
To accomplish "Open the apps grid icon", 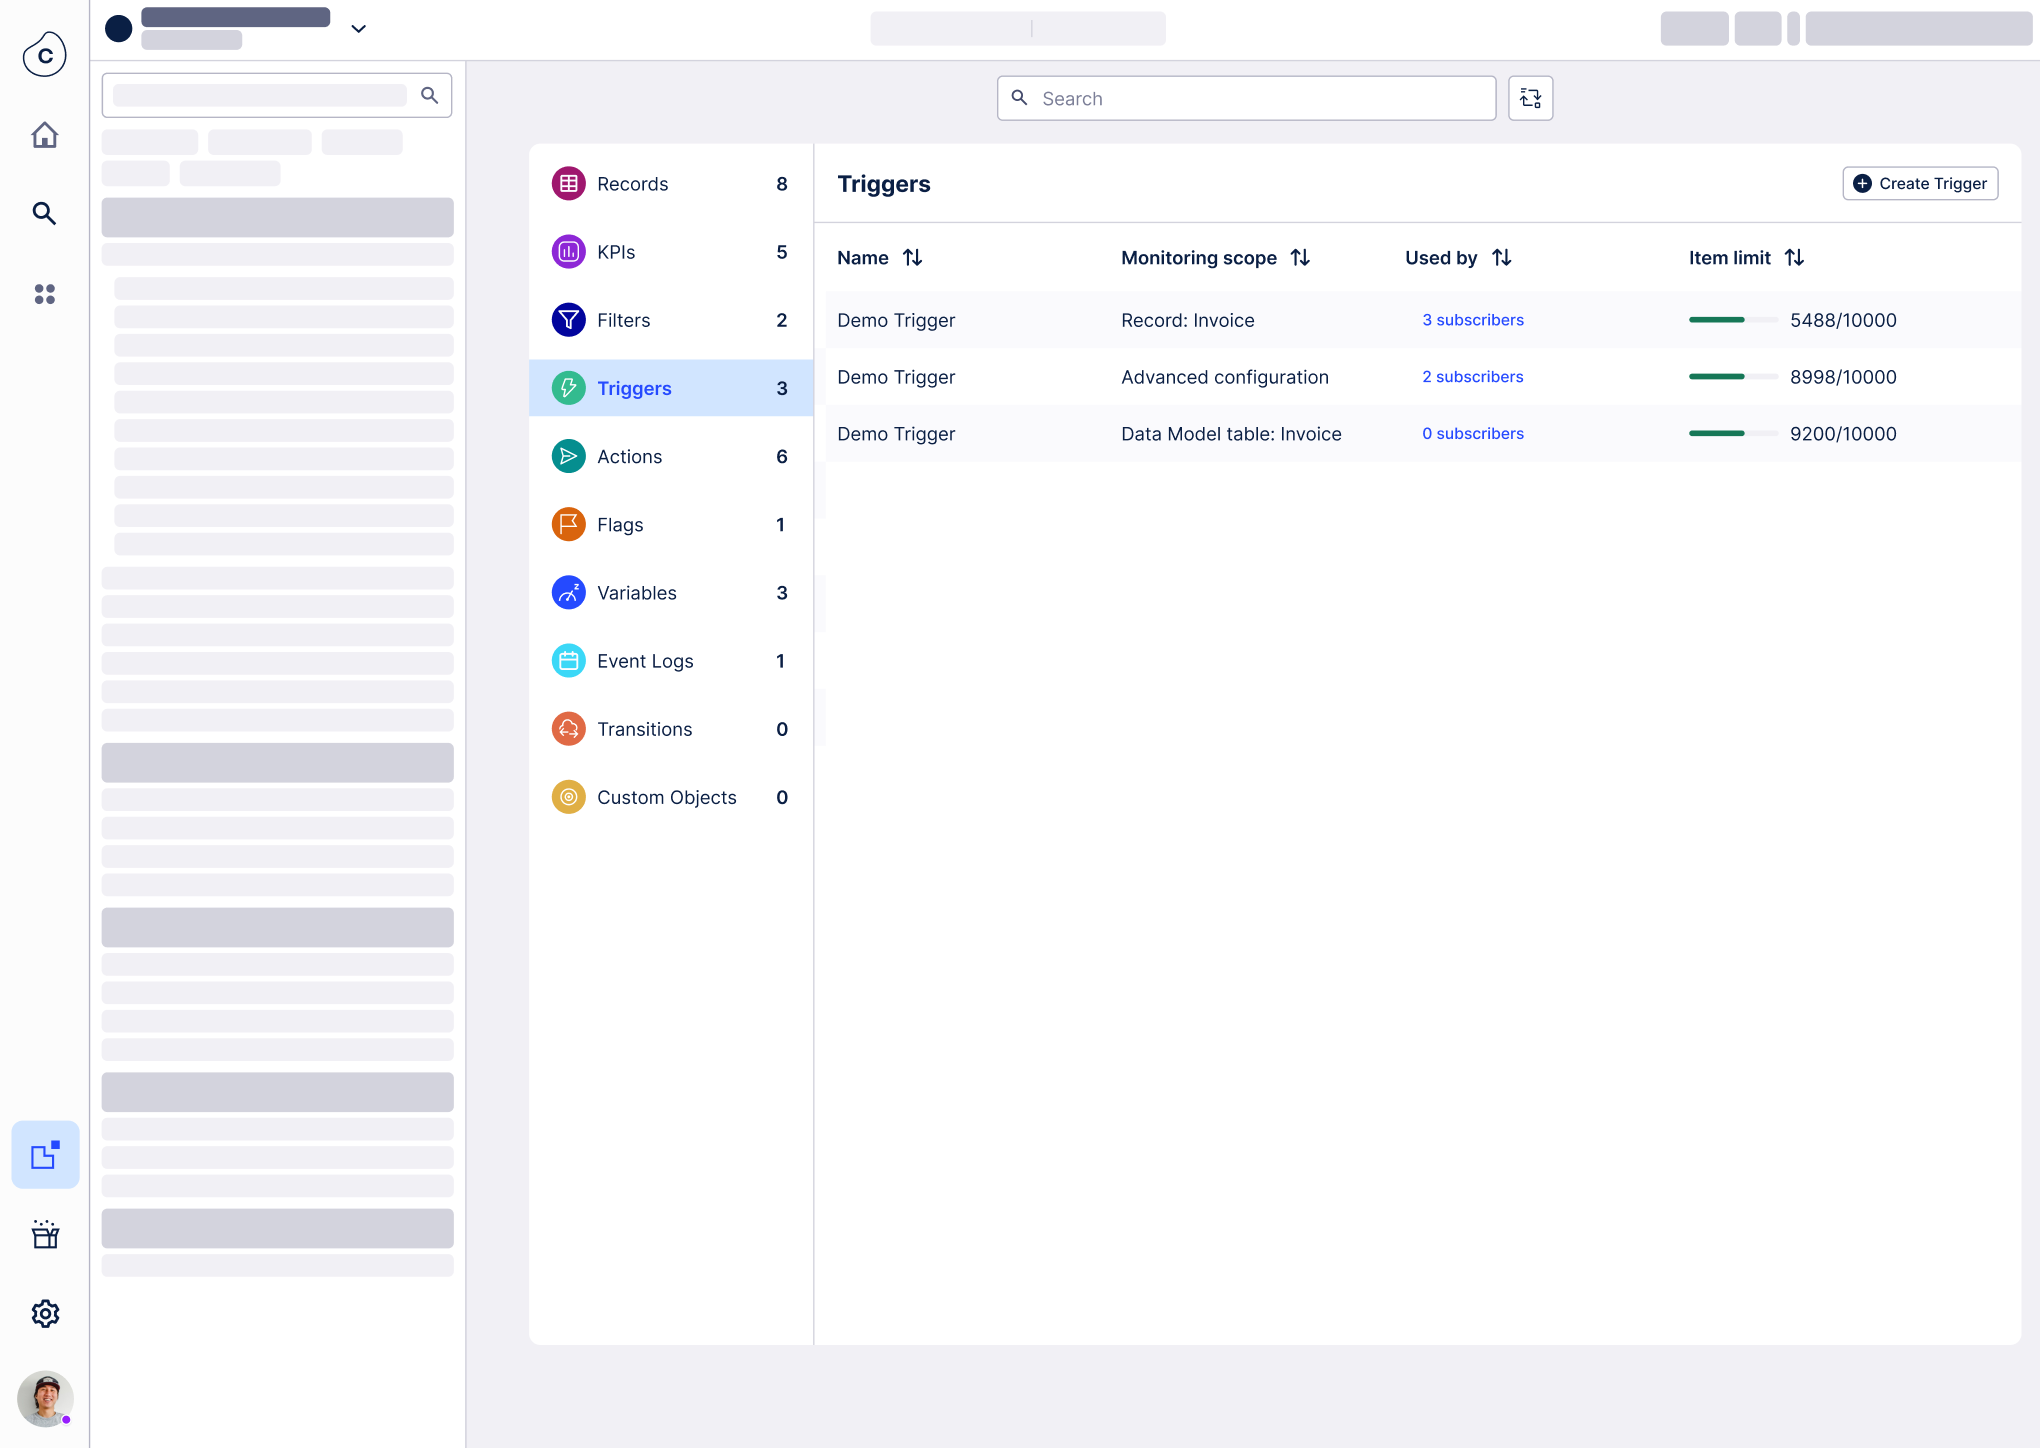I will pos(45,294).
